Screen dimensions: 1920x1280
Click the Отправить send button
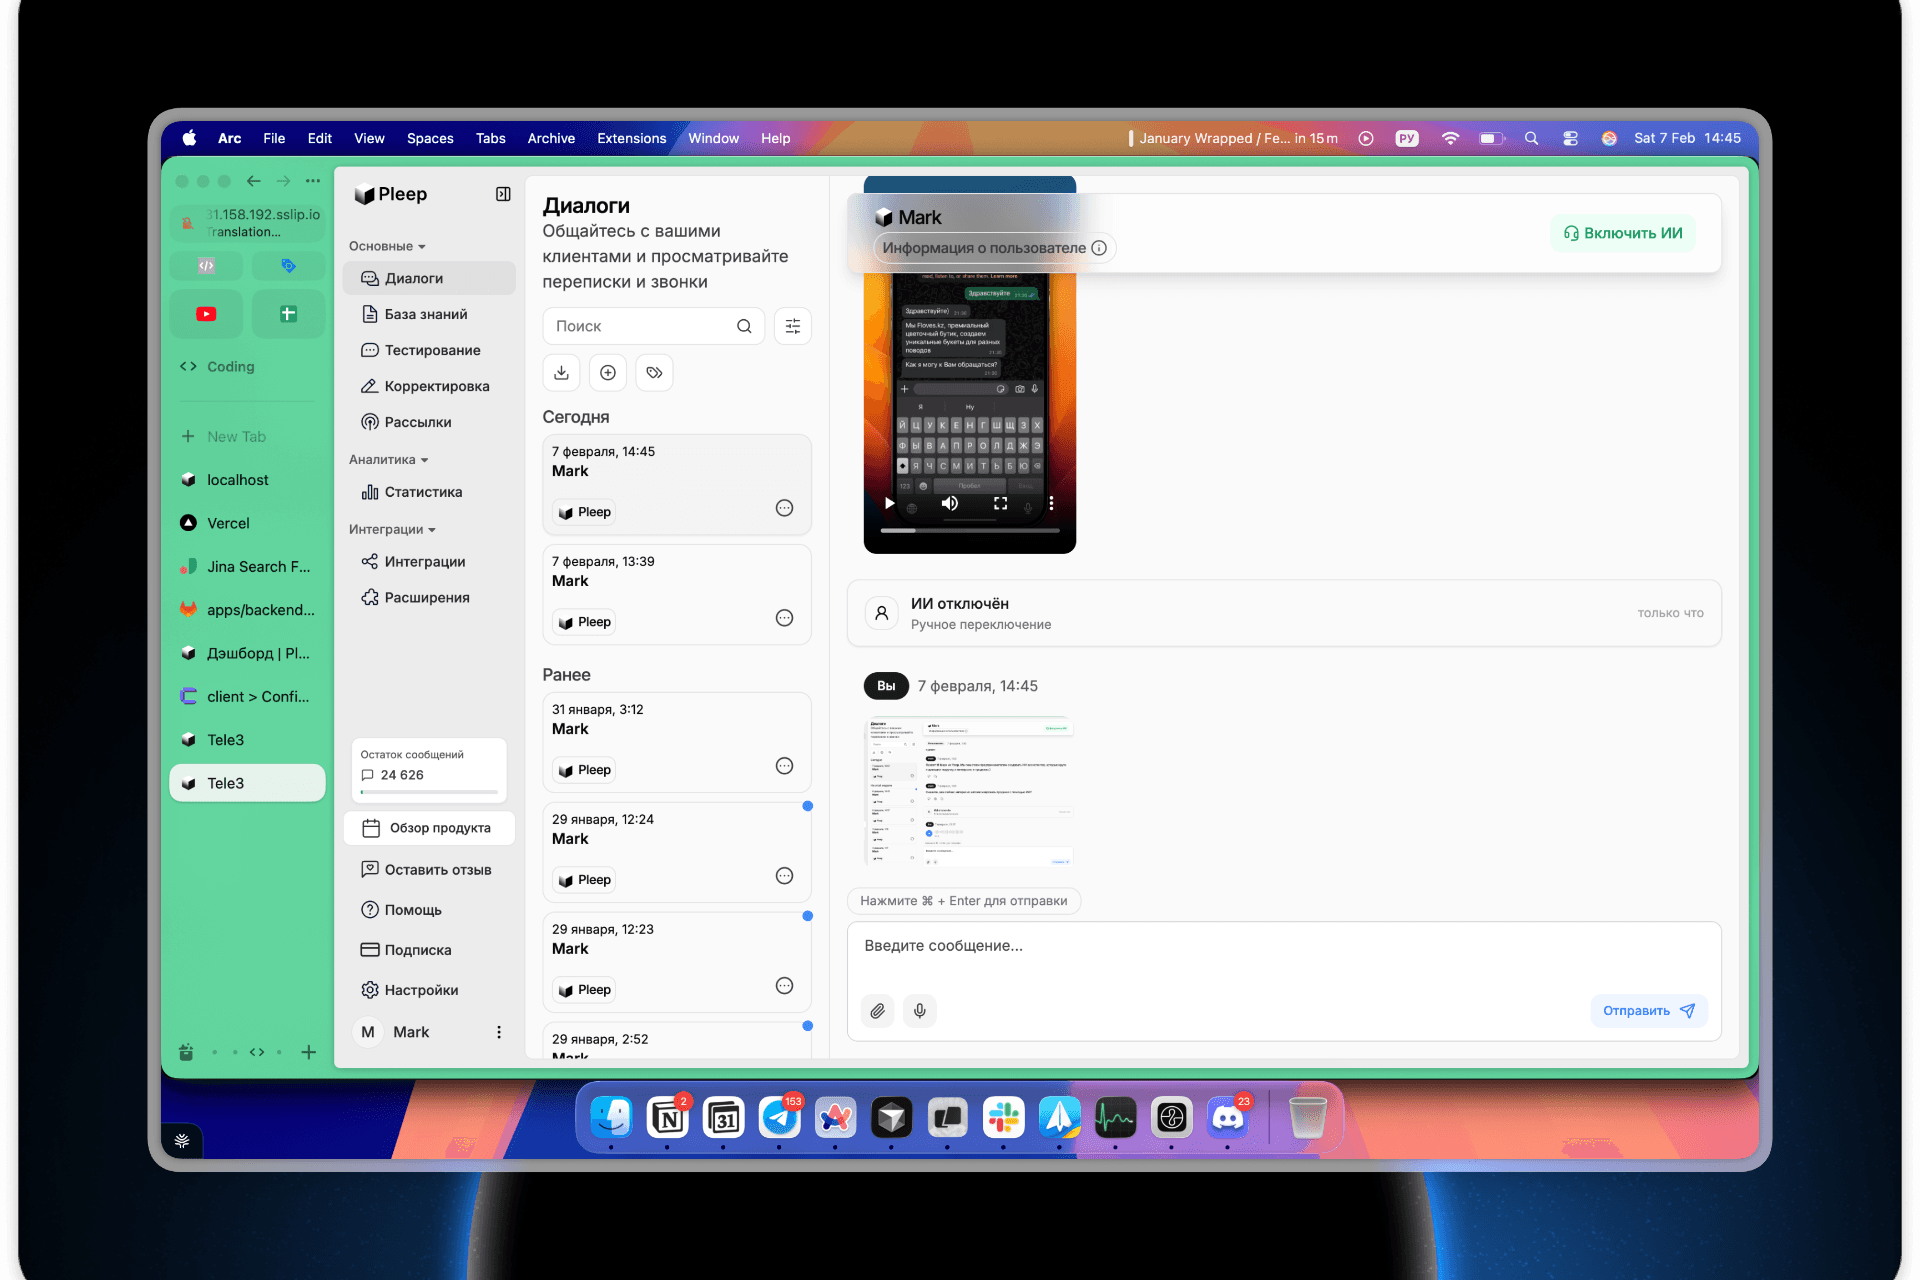click(x=1648, y=1011)
